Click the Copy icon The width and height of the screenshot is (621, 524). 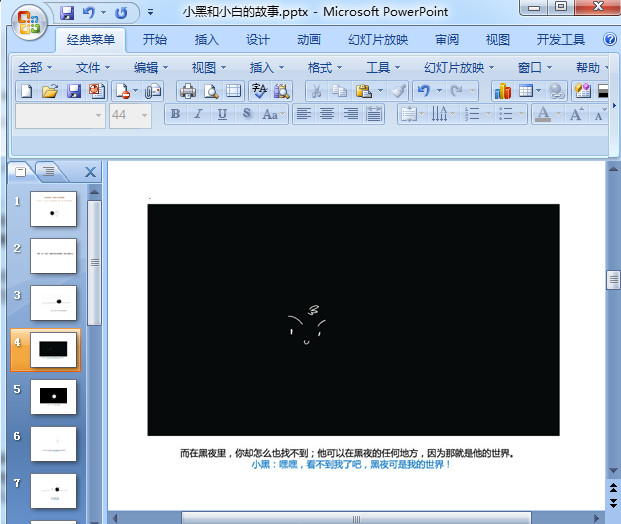pyautogui.click(x=339, y=91)
